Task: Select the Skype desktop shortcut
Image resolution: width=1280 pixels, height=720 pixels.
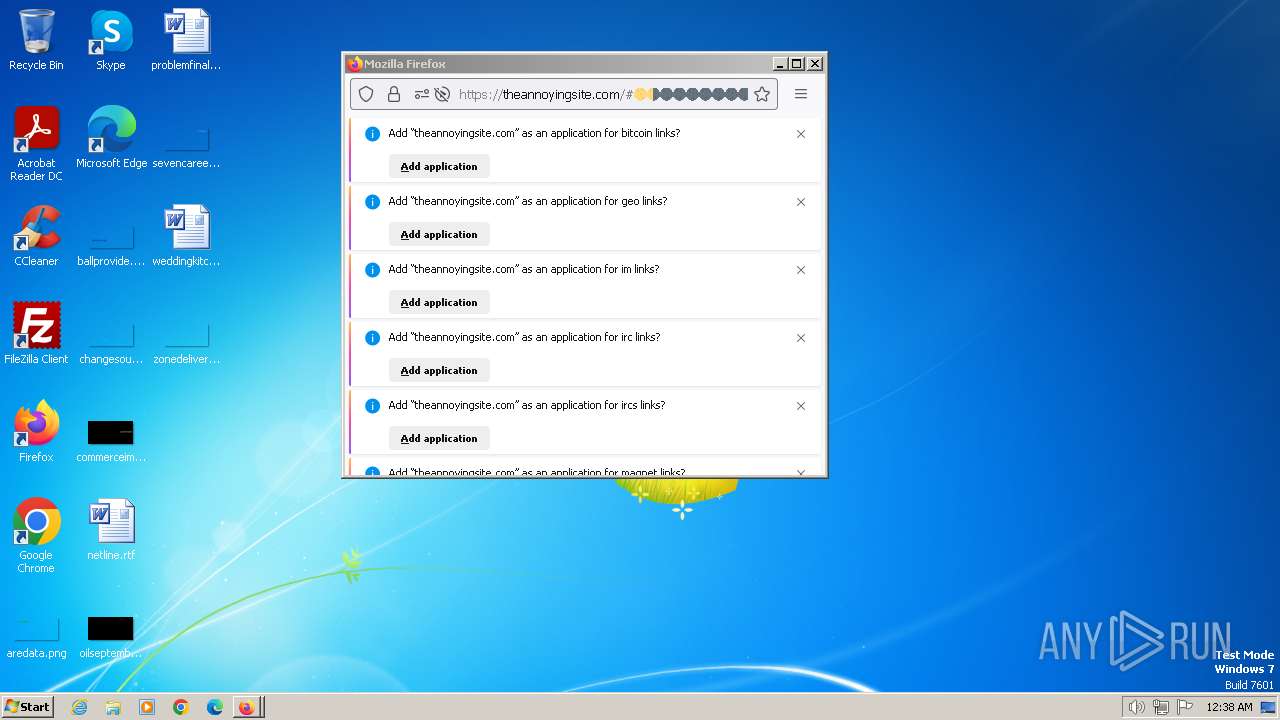Action: [x=111, y=40]
